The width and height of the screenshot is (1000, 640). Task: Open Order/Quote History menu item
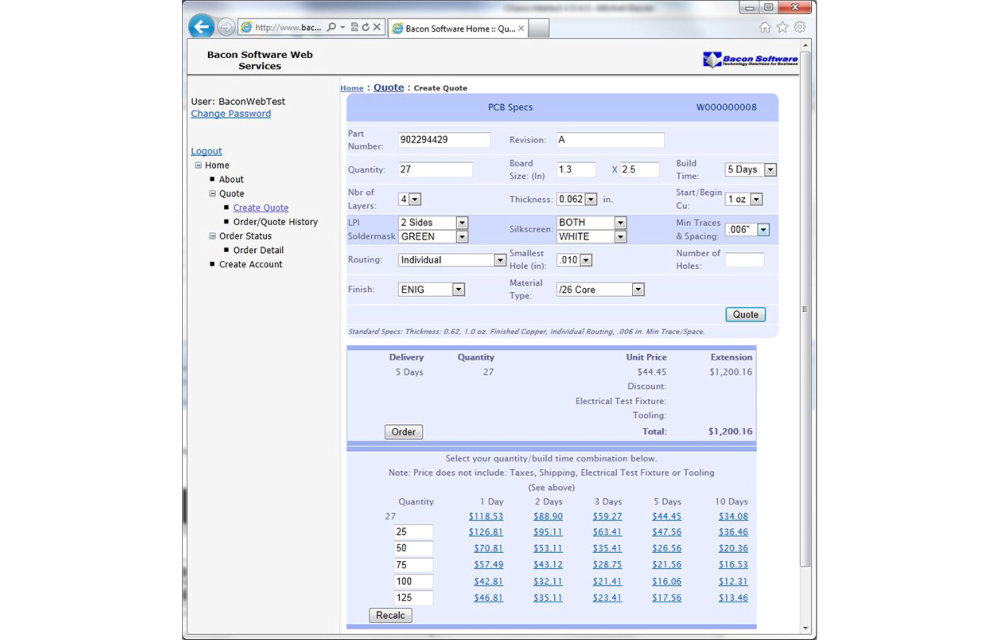pos(275,222)
